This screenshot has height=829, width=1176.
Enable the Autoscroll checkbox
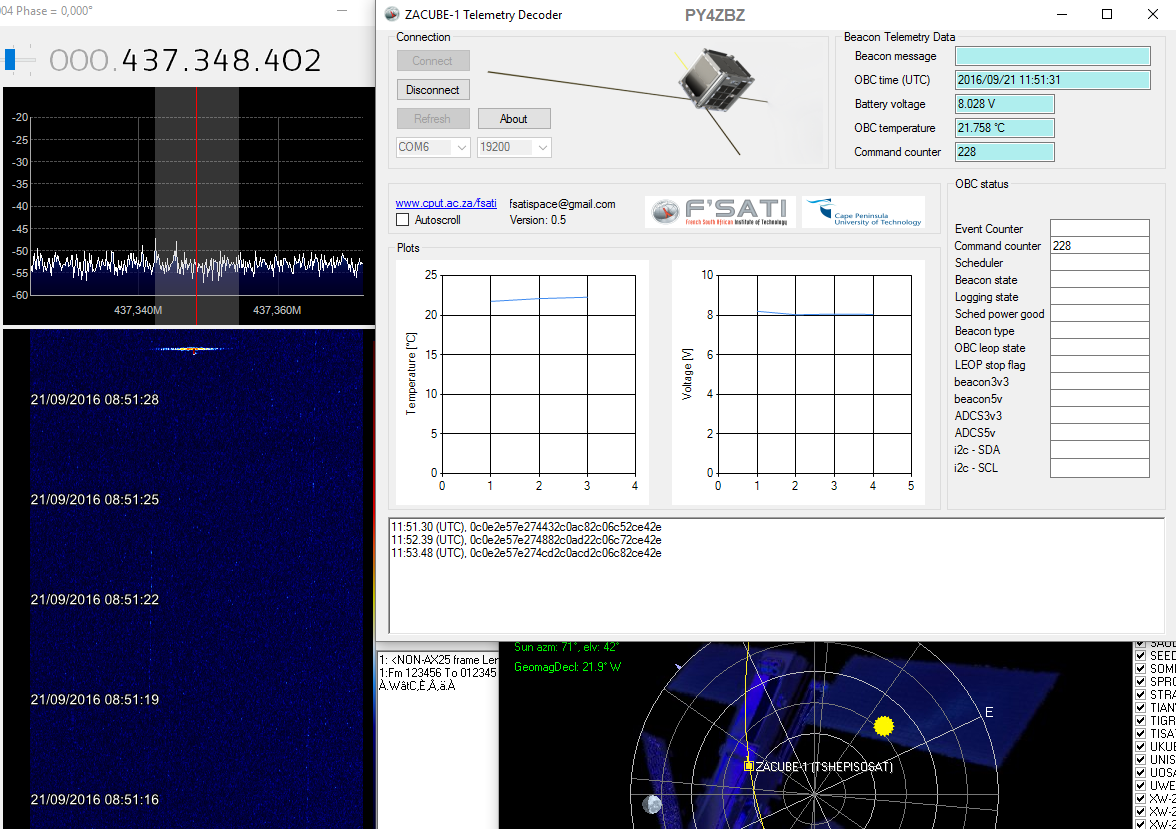pos(403,220)
